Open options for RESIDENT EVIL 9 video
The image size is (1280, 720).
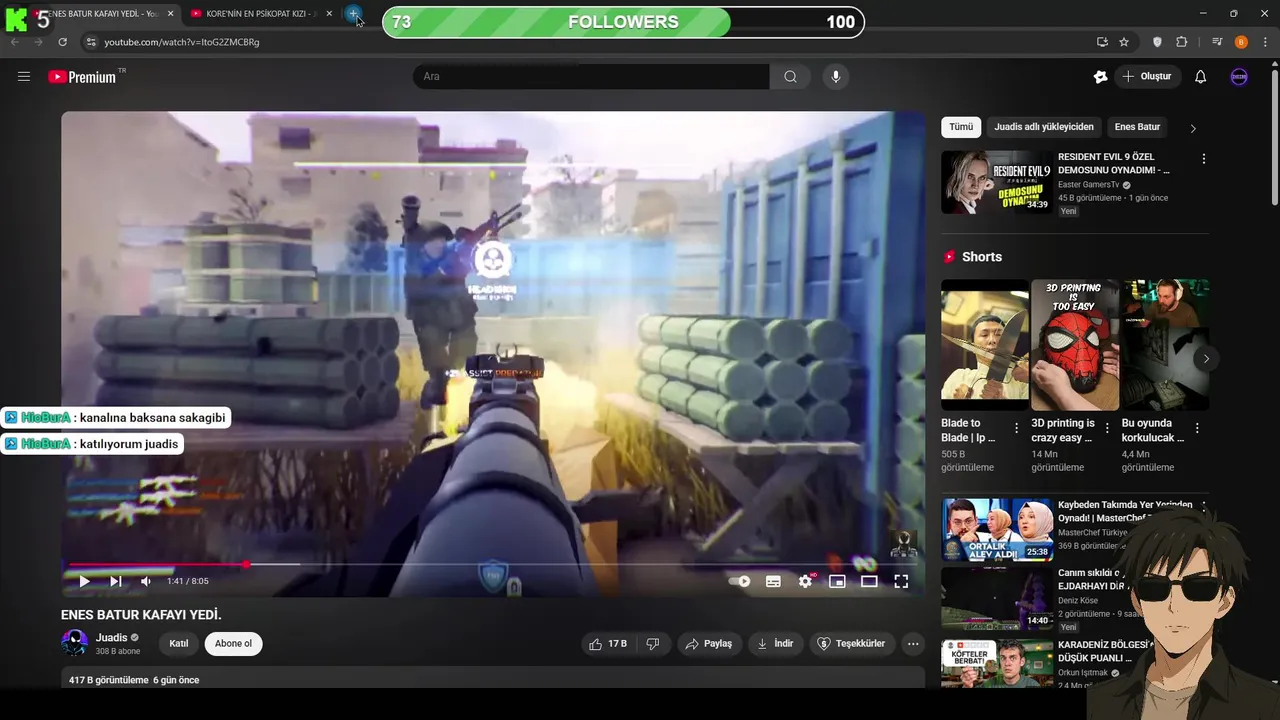point(1203,159)
